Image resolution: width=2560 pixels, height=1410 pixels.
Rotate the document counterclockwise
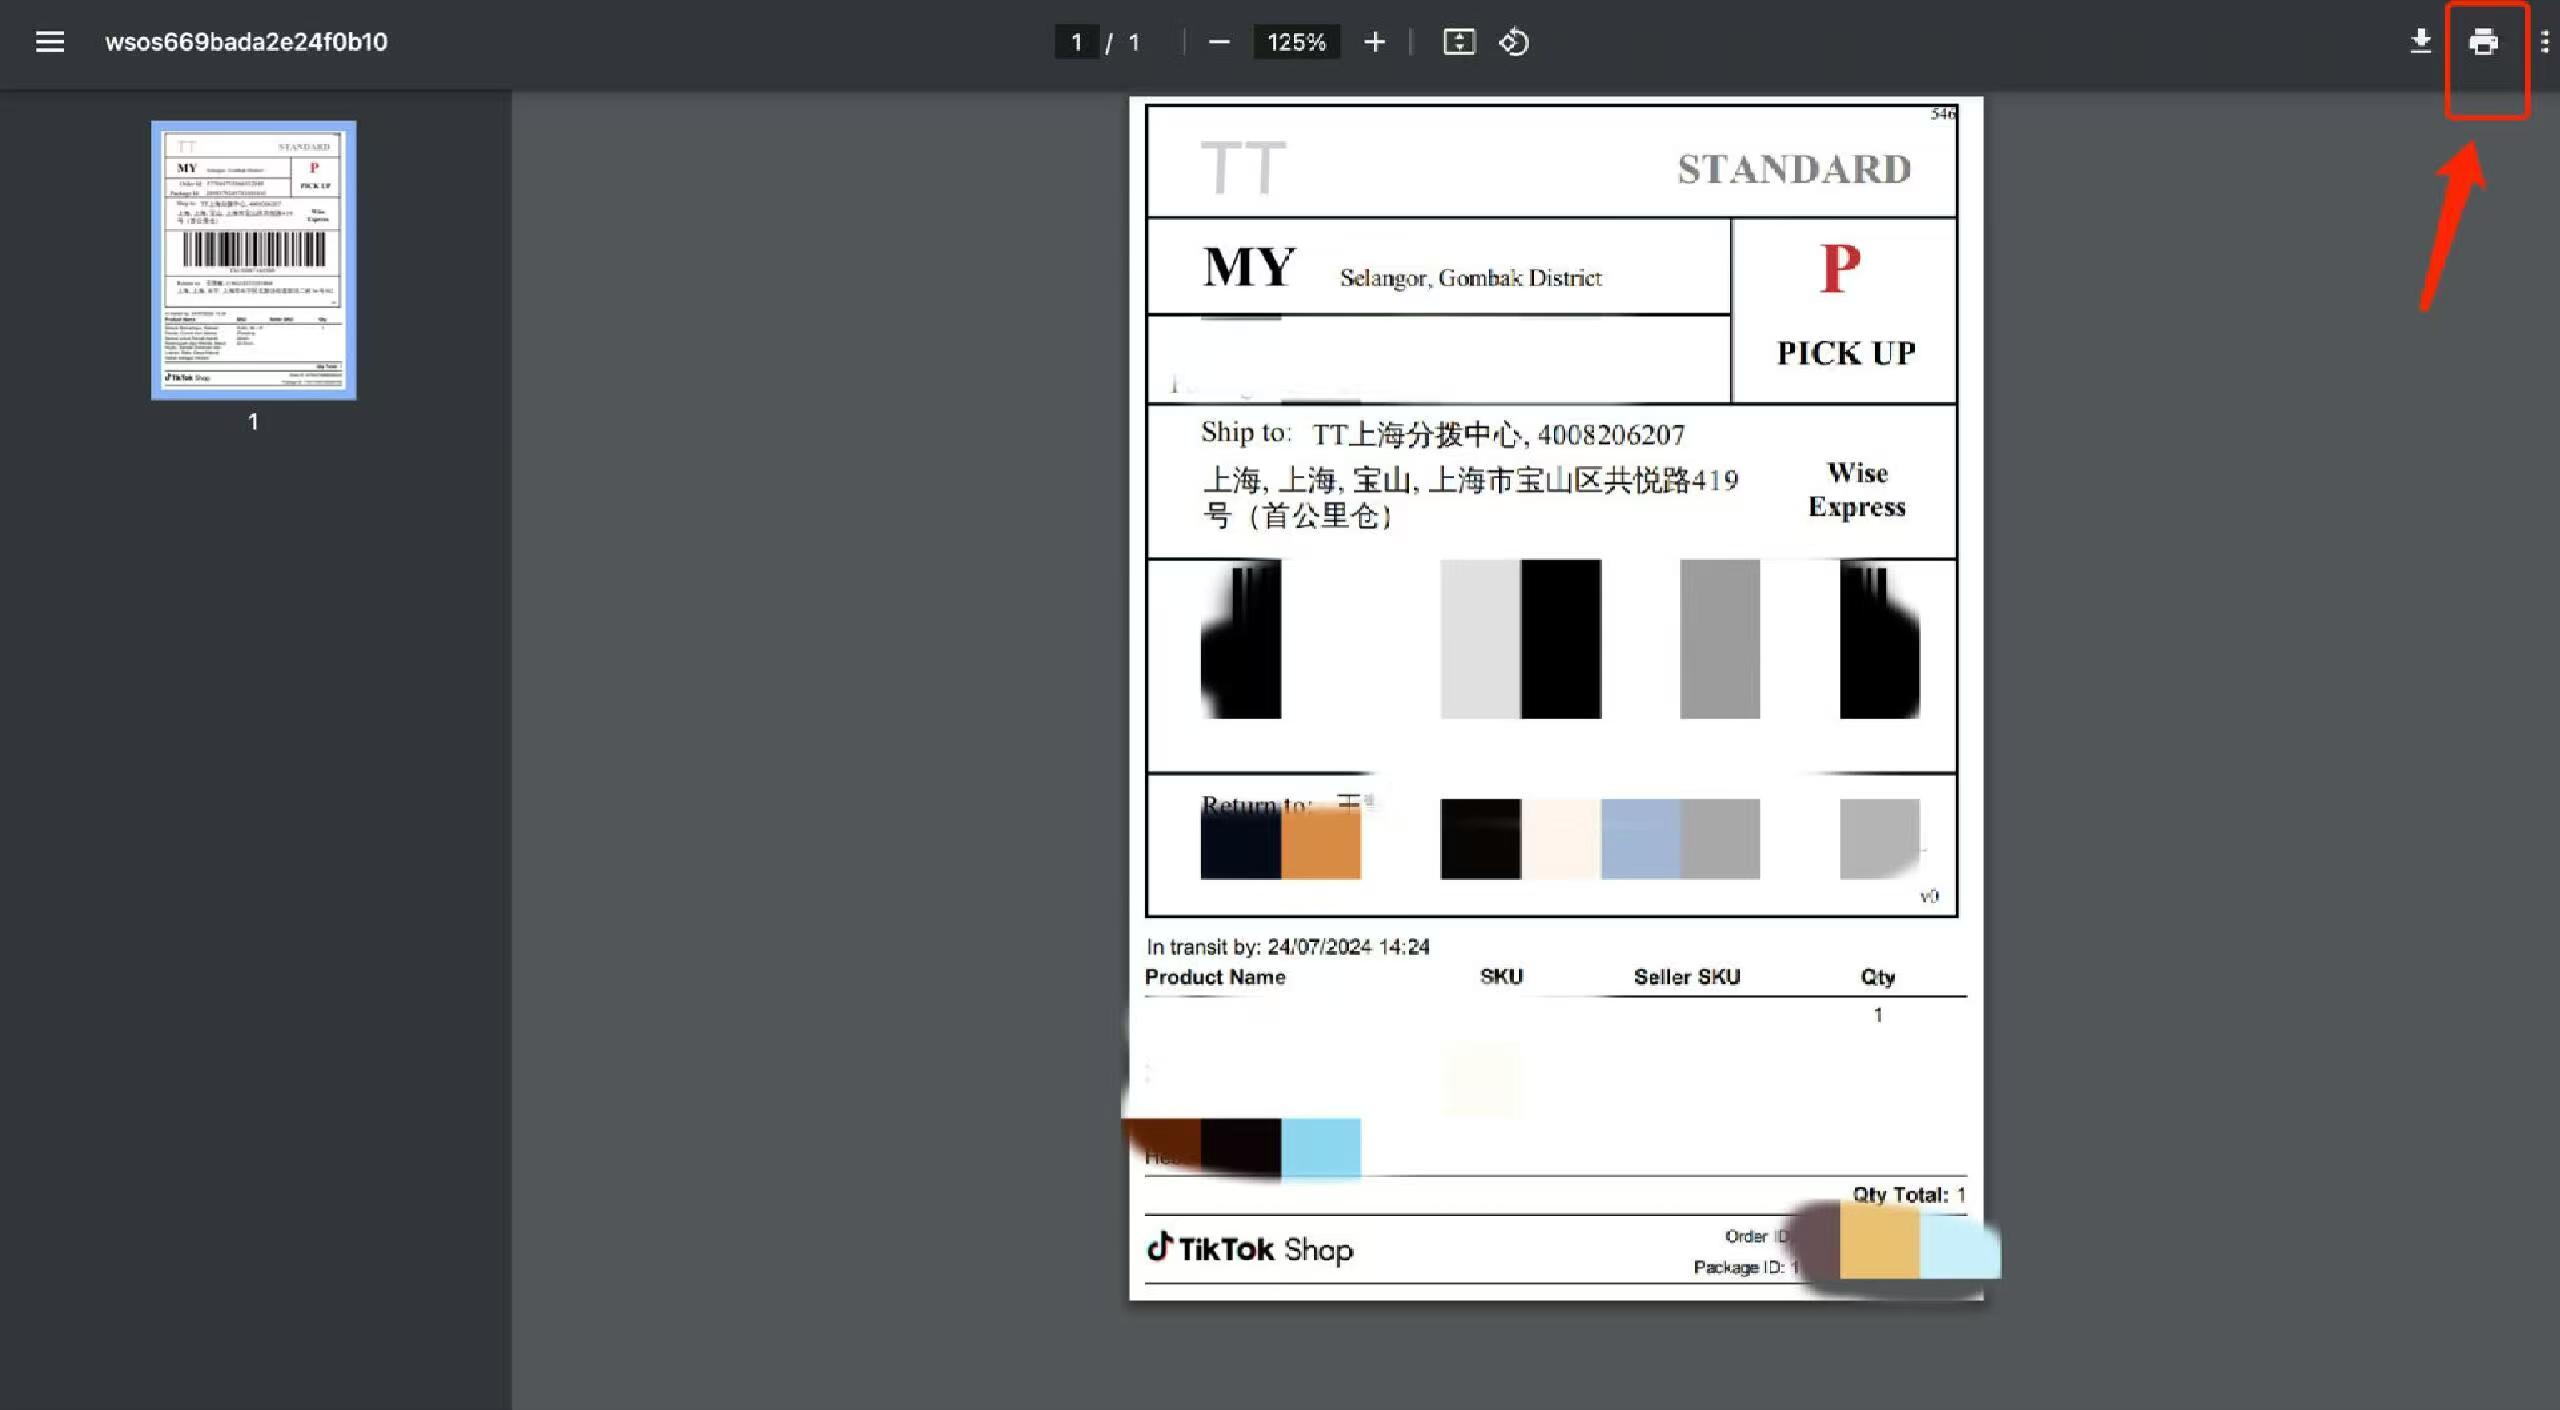point(1514,42)
